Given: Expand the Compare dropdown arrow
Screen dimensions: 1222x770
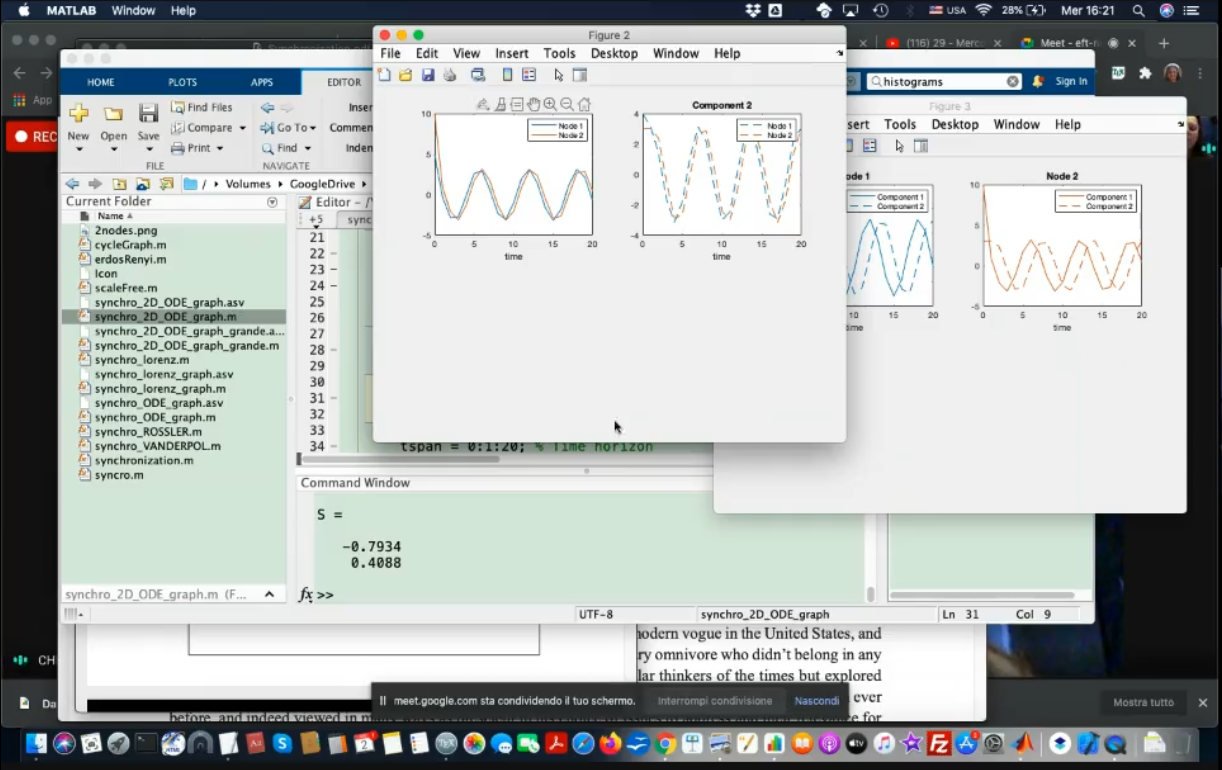Looking at the screenshot, I should (242, 128).
